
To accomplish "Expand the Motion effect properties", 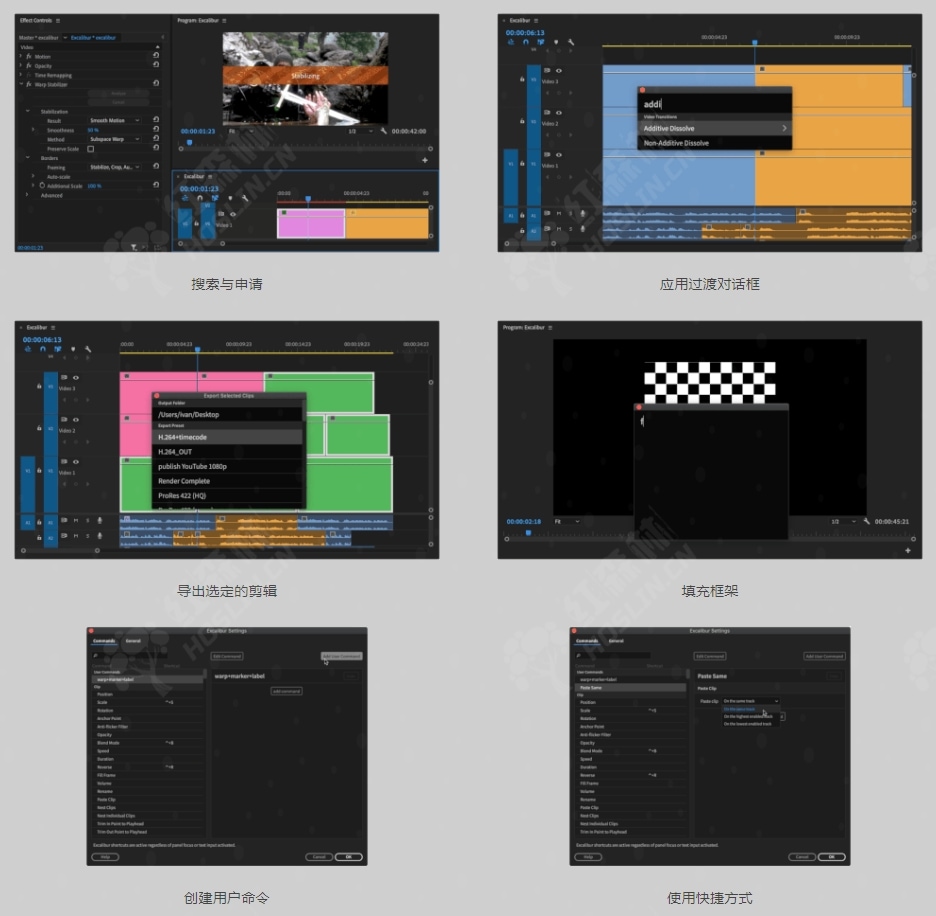I will tap(21, 56).
